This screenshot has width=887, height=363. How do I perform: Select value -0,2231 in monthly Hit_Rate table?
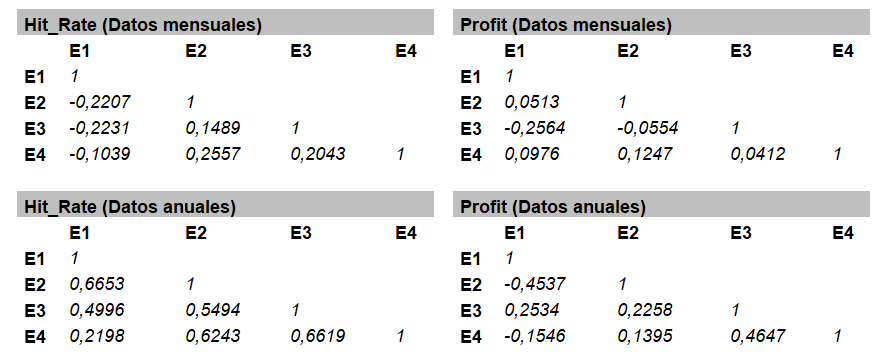pyautogui.click(x=100, y=128)
